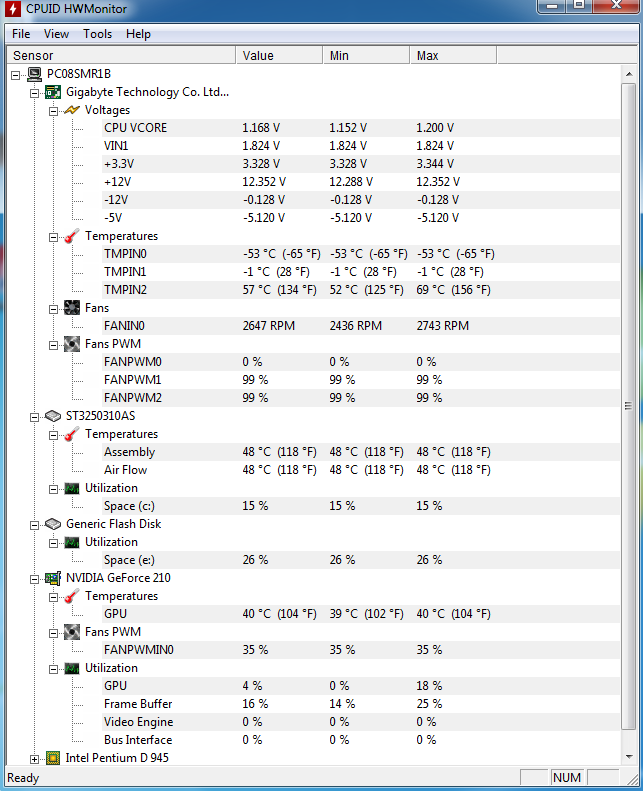Click the Max column header
Image resolution: width=643 pixels, height=791 pixels.
tap(453, 55)
